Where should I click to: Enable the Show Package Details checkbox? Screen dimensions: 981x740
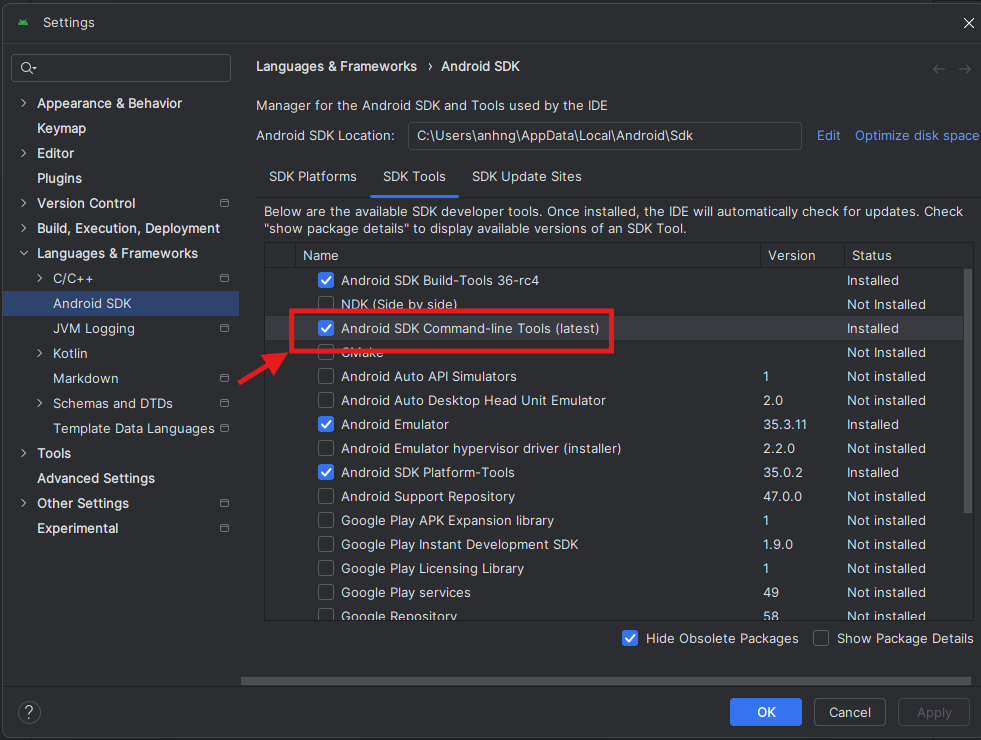point(821,638)
